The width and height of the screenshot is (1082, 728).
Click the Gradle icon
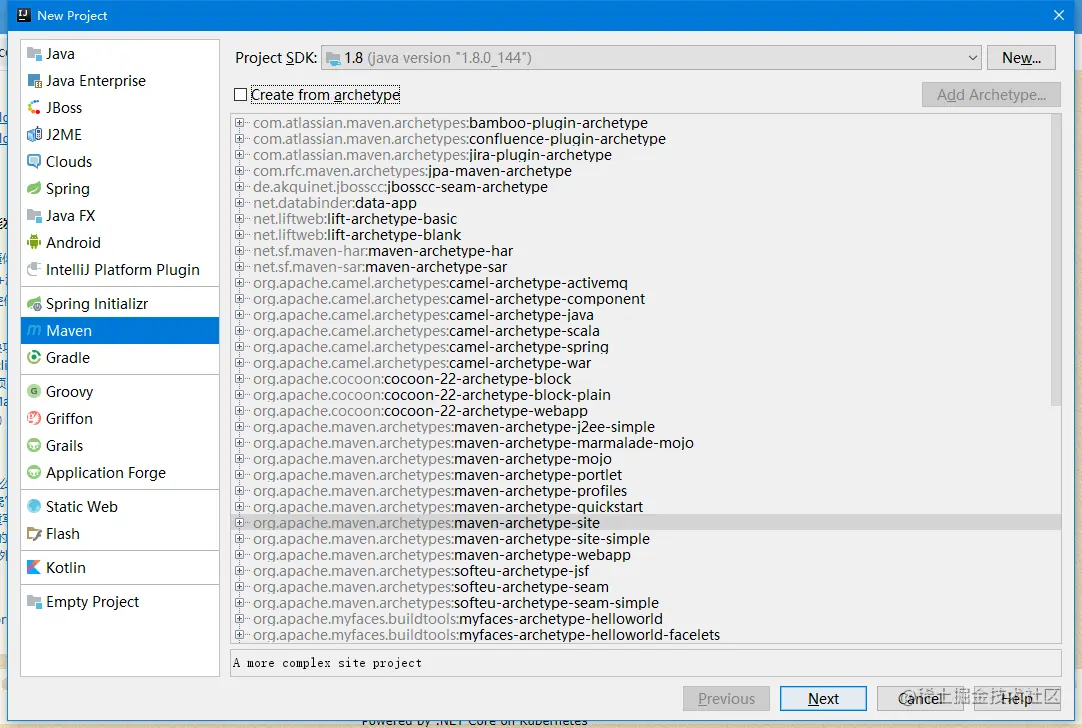point(34,357)
